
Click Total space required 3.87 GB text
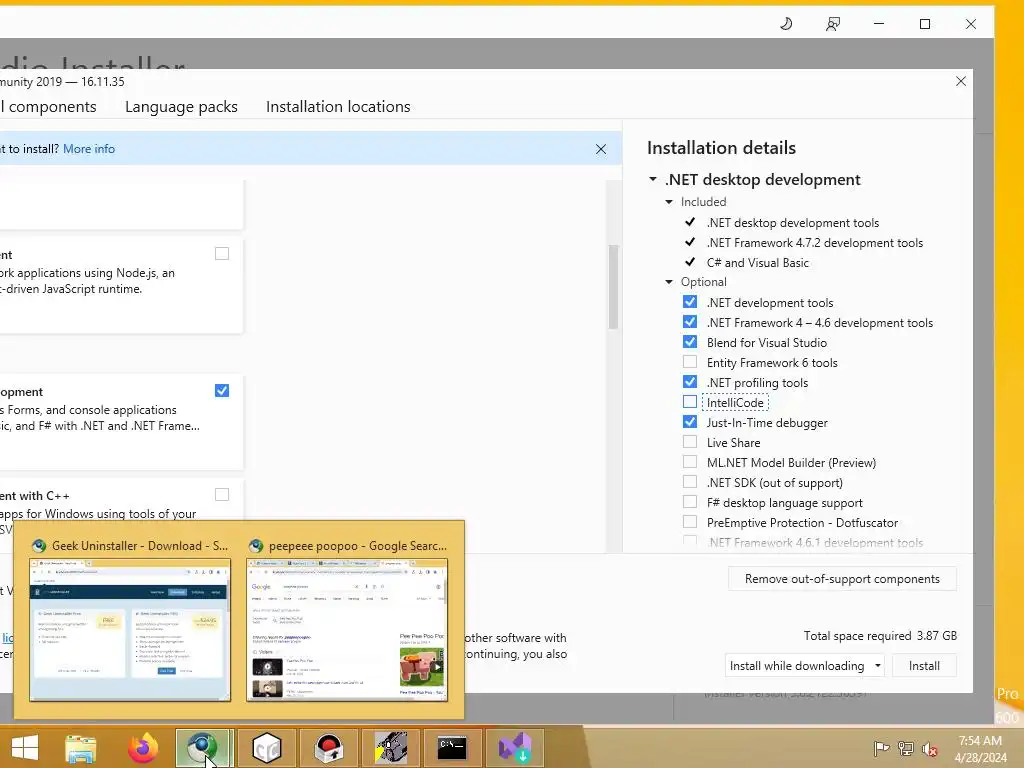(x=880, y=635)
